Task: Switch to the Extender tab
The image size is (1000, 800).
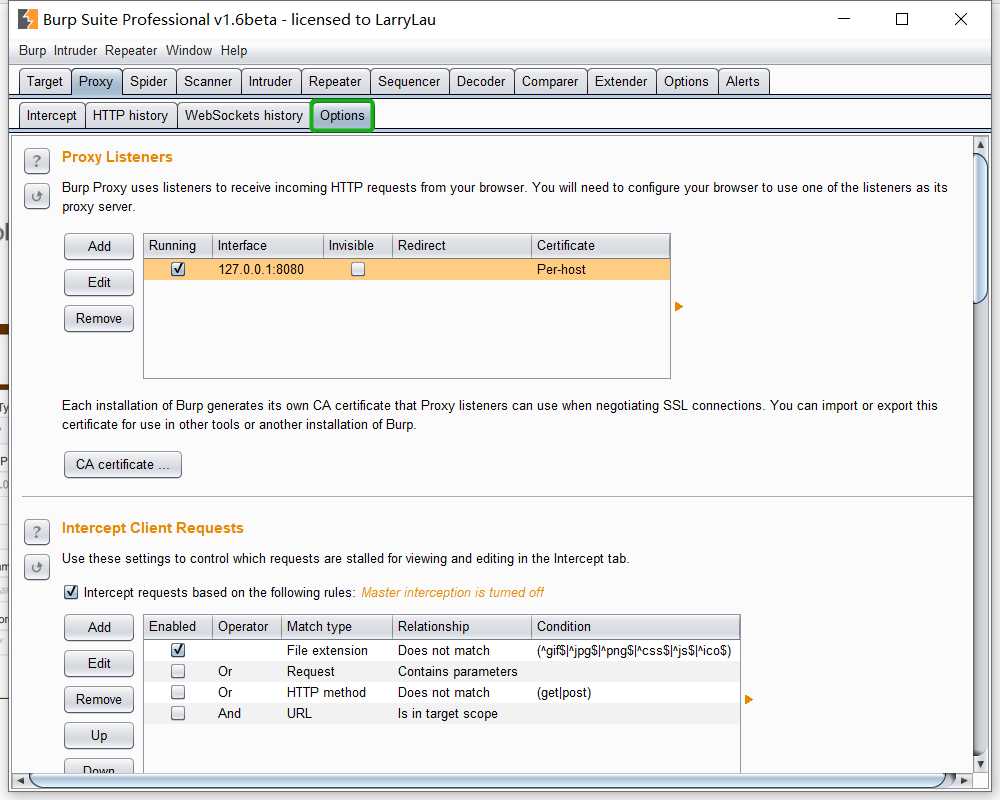Action: coord(621,82)
